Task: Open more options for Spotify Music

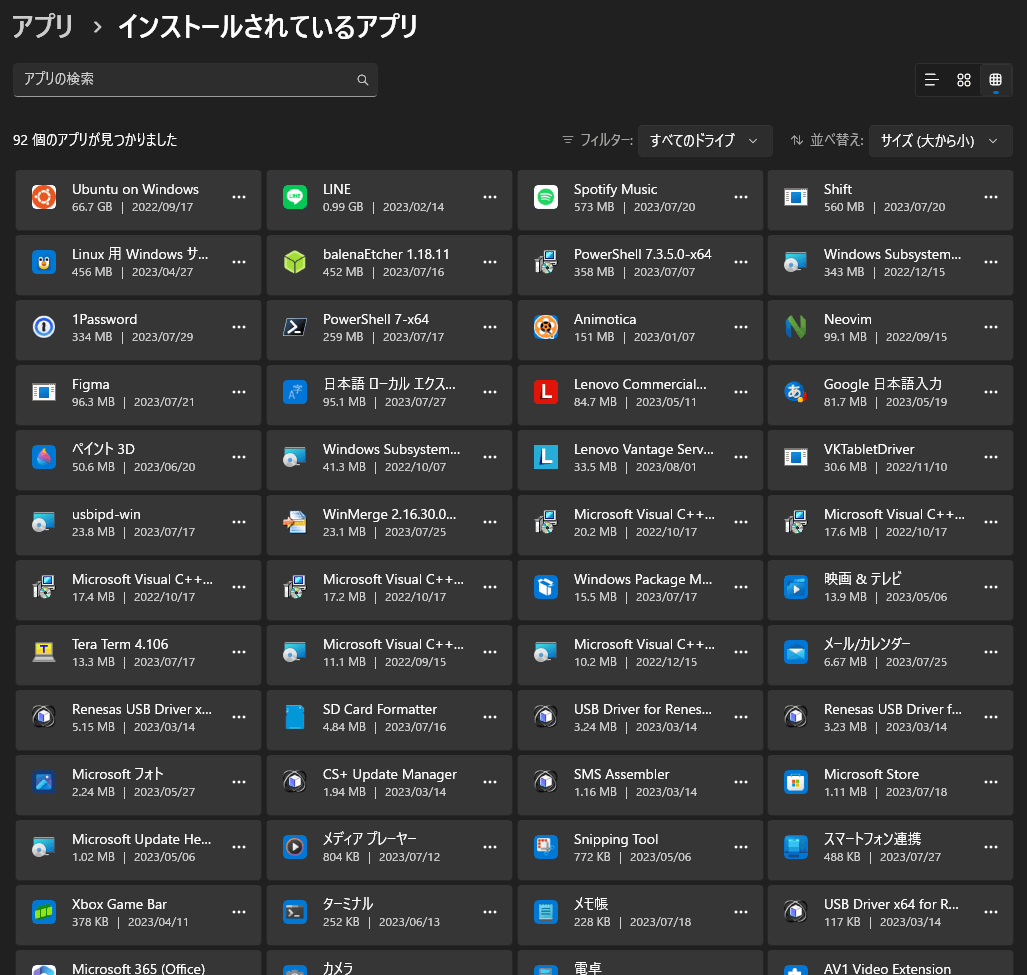Action: [741, 197]
